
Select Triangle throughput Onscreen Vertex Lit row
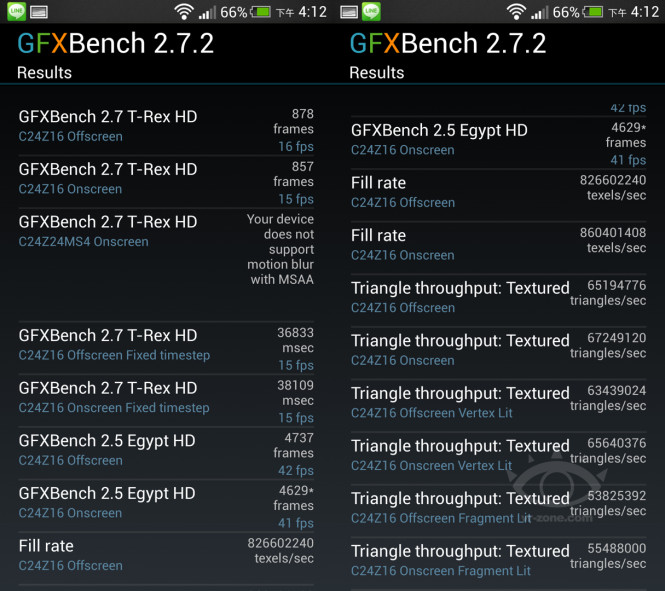click(499, 458)
